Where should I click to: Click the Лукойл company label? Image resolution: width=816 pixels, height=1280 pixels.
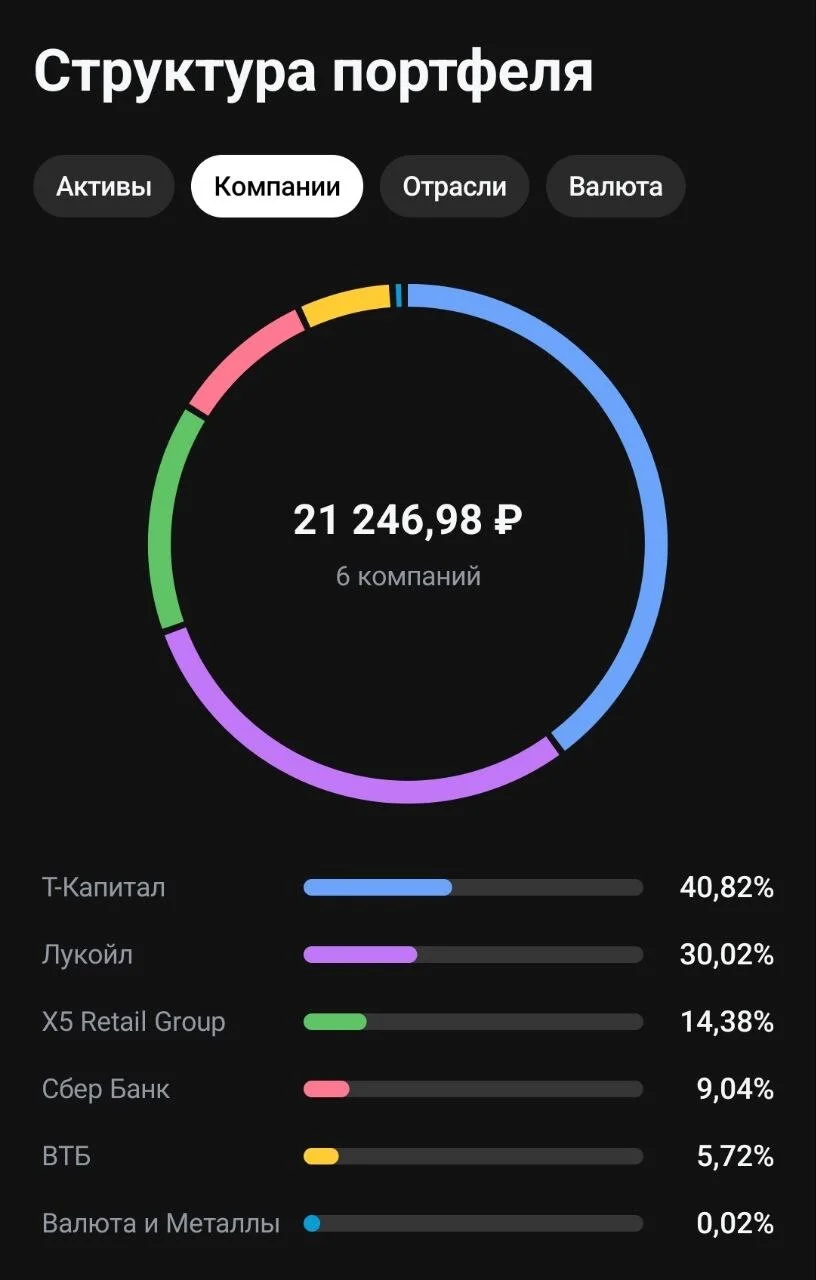[87, 955]
